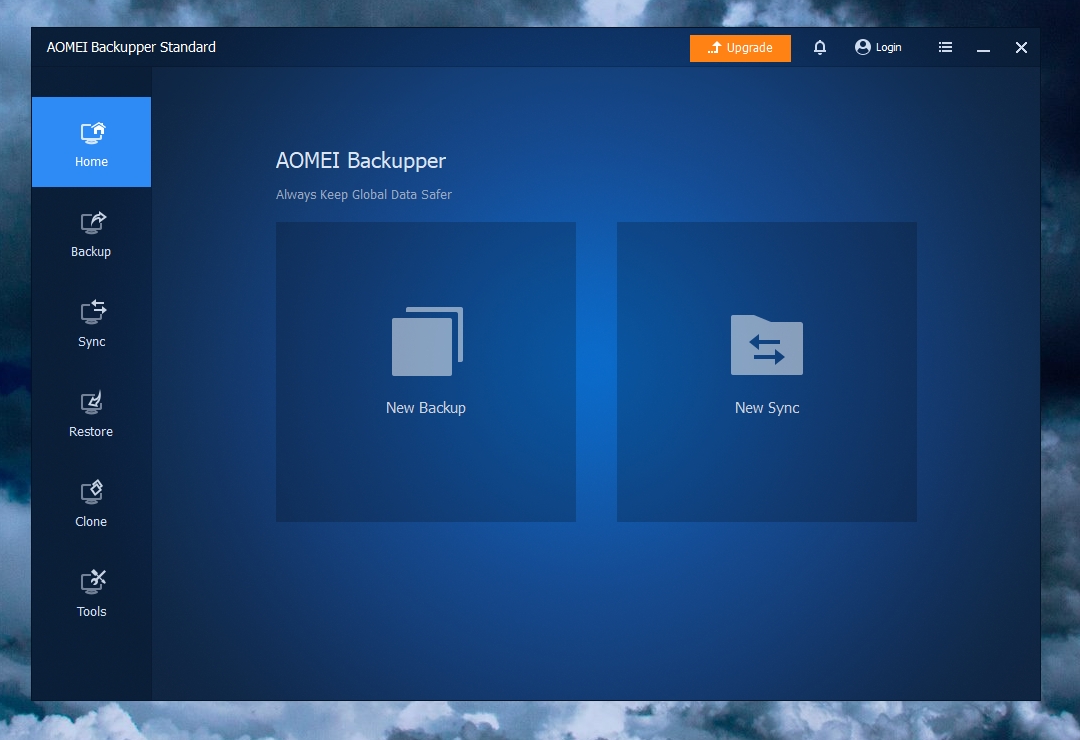Click the 'AOMEI Backupper' heading text
The height and width of the screenshot is (740, 1080).
coord(361,161)
